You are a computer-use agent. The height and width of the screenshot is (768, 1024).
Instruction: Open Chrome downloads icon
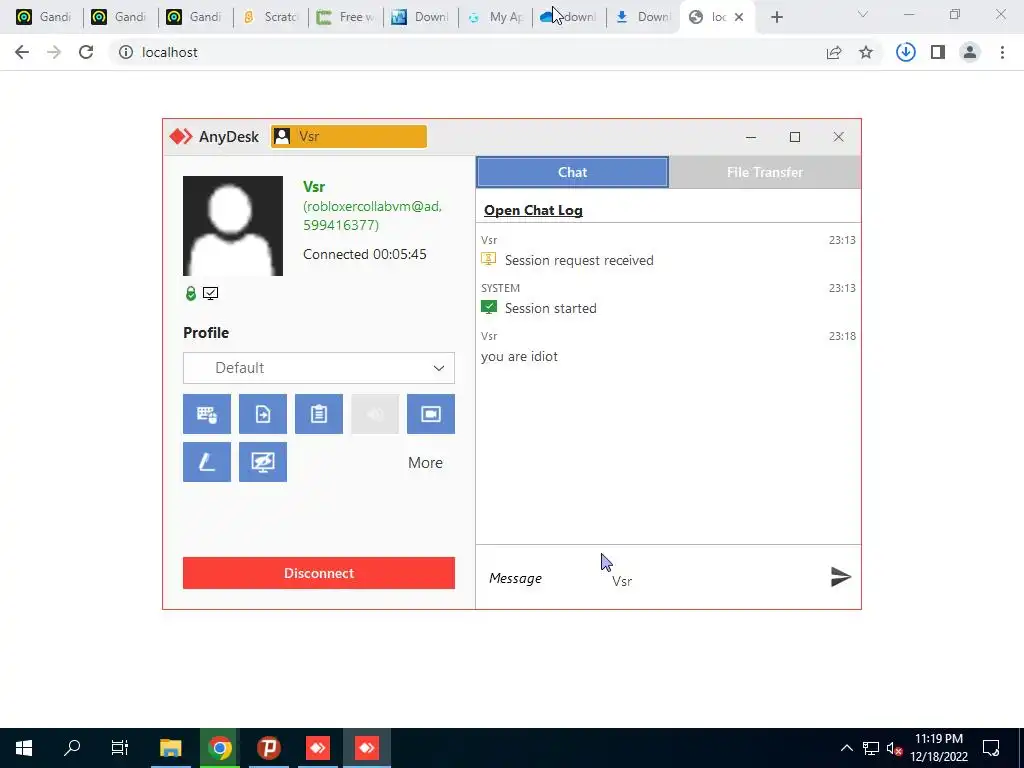(906, 52)
